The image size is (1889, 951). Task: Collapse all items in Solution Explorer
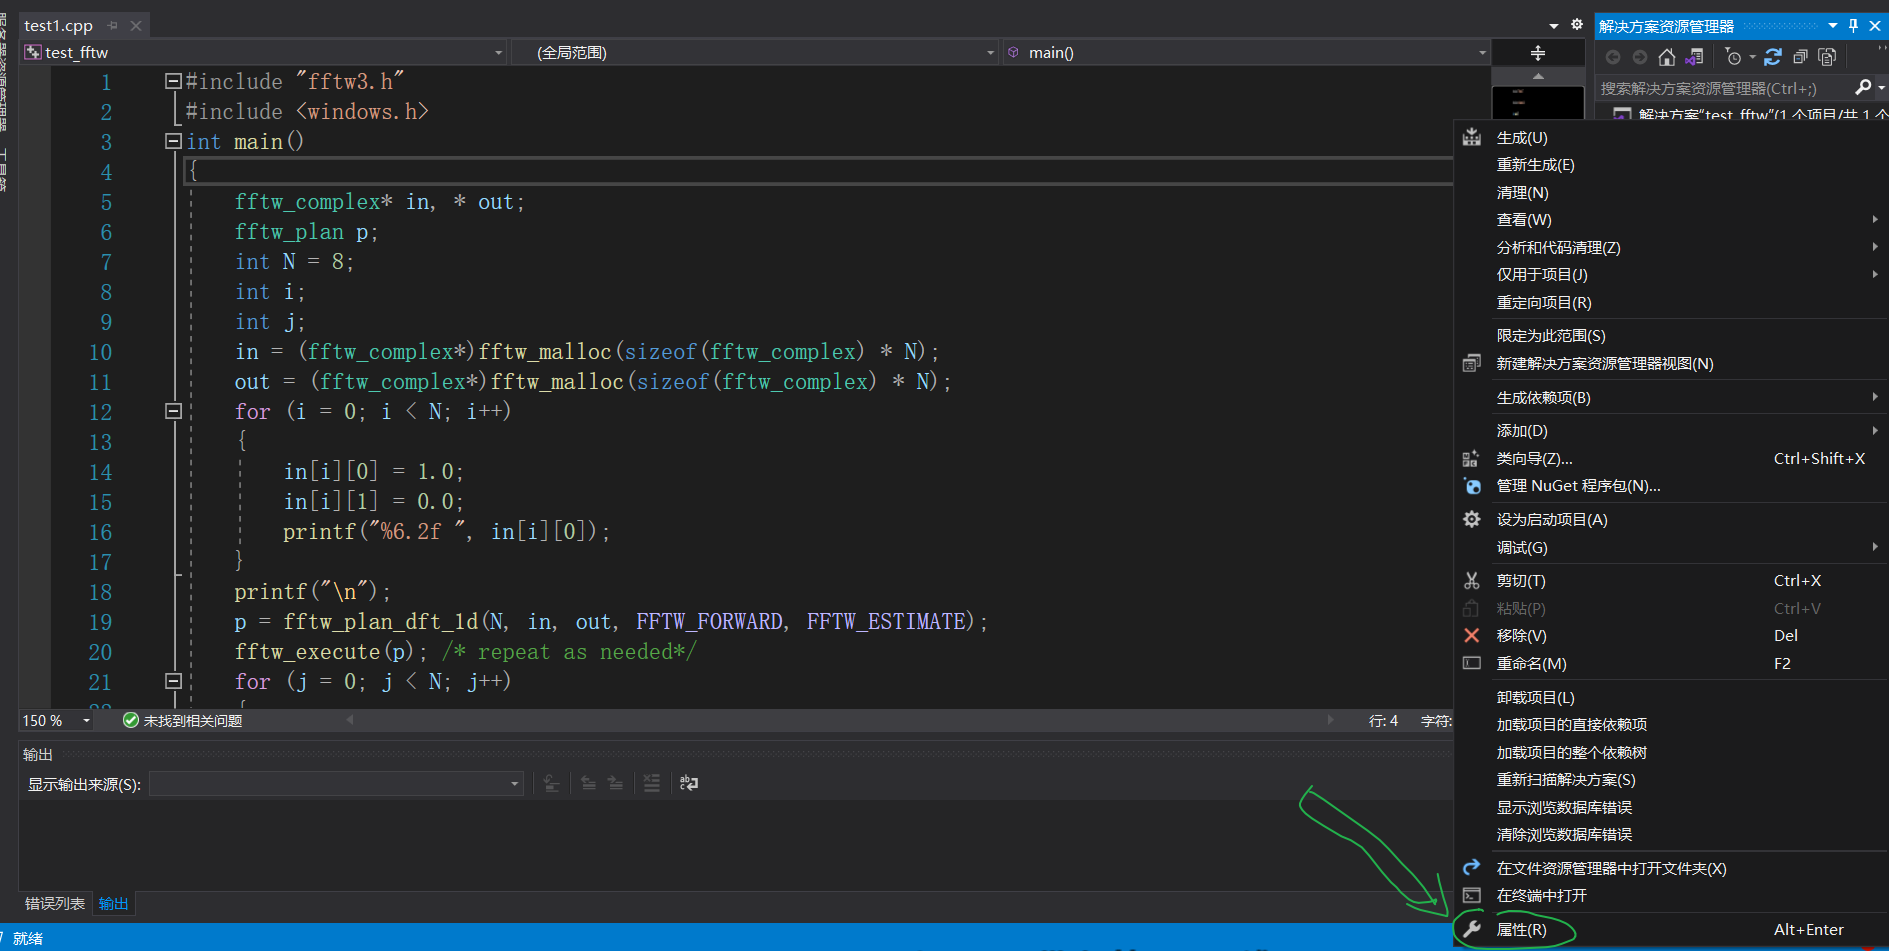click(x=1800, y=57)
